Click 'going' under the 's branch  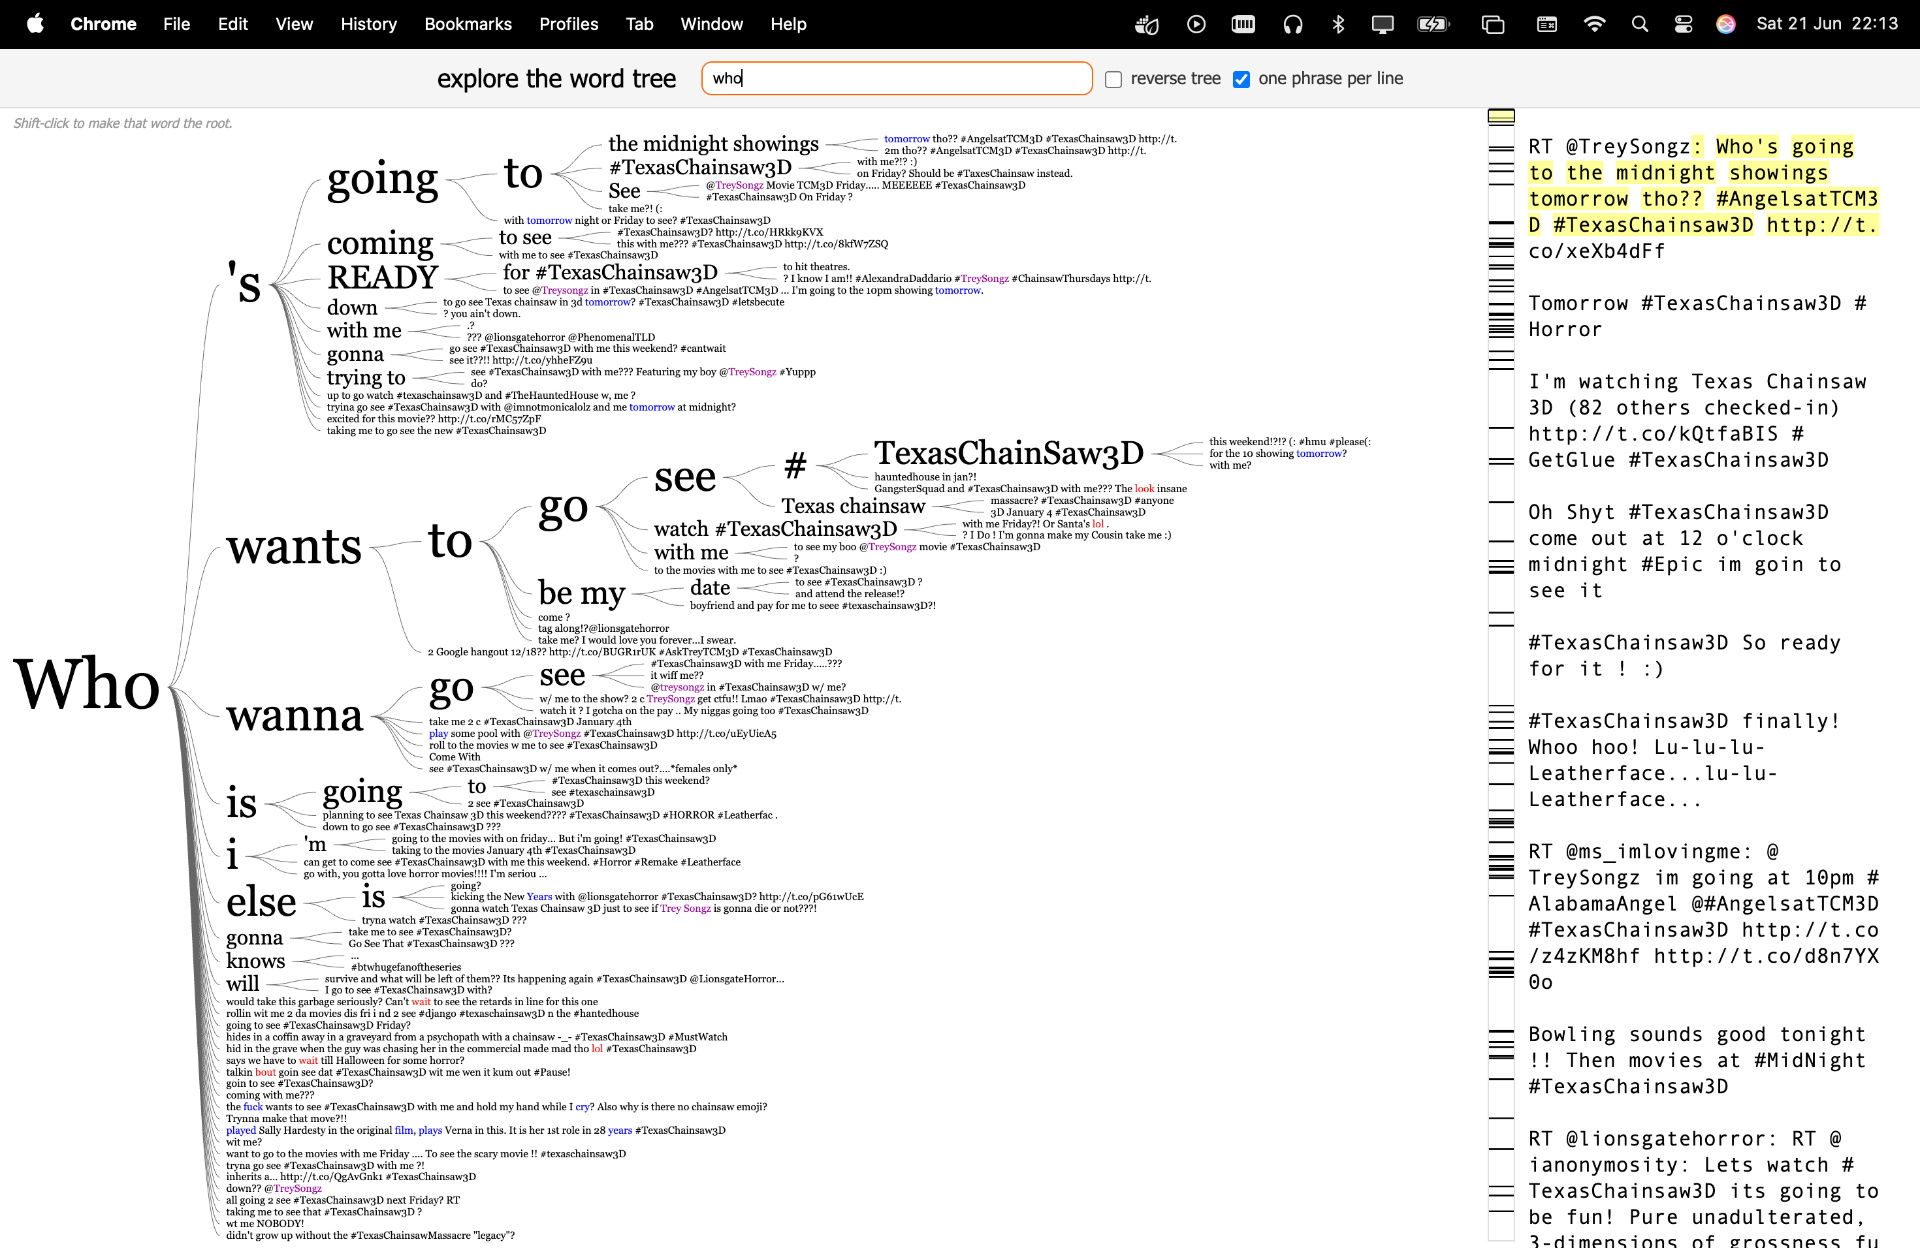[383, 179]
